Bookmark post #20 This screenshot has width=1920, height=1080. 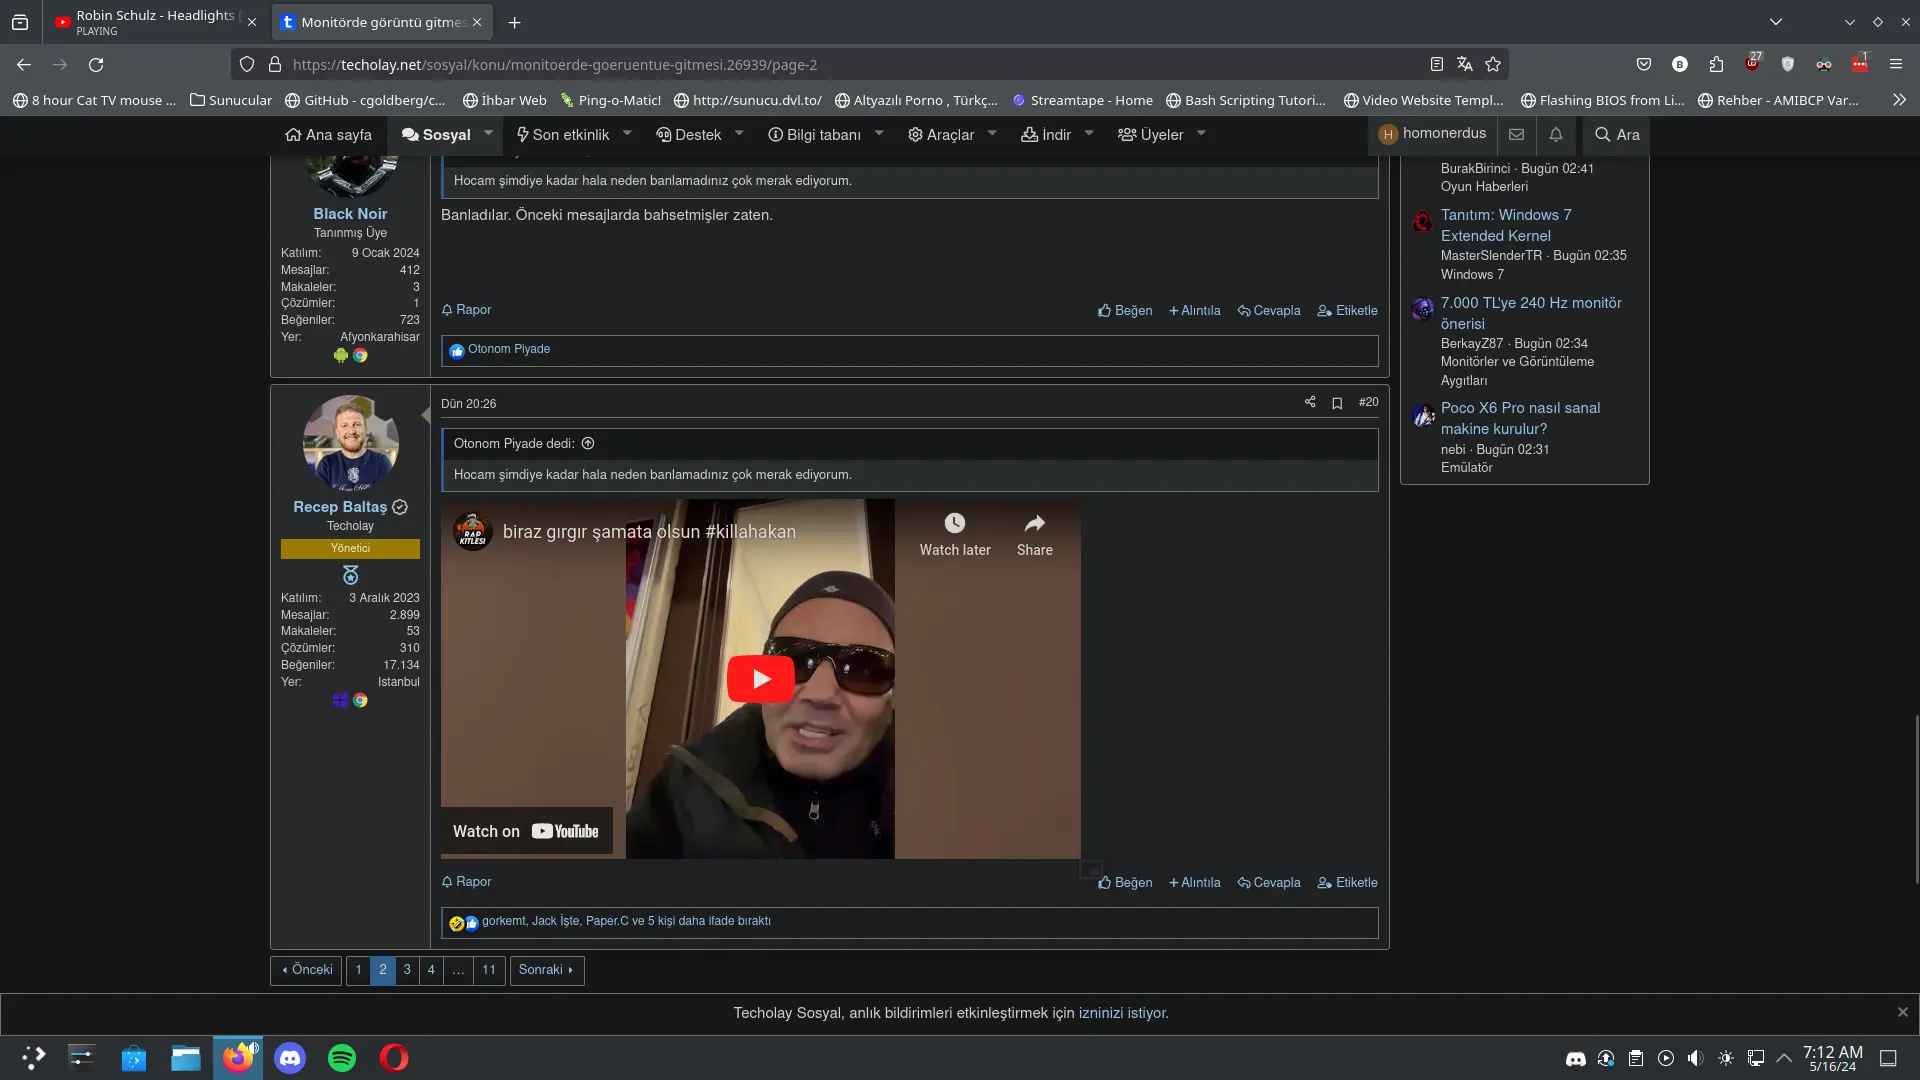click(1337, 403)
